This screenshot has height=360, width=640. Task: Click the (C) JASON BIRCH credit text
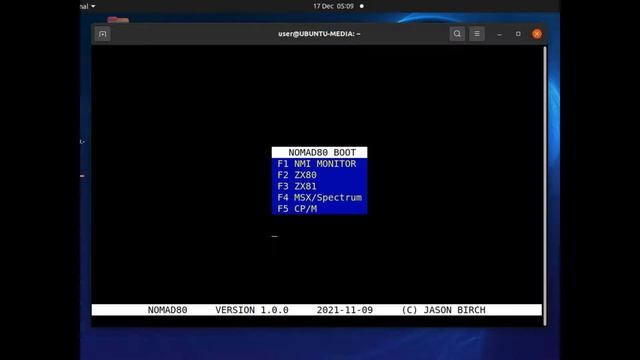(444, 310)
